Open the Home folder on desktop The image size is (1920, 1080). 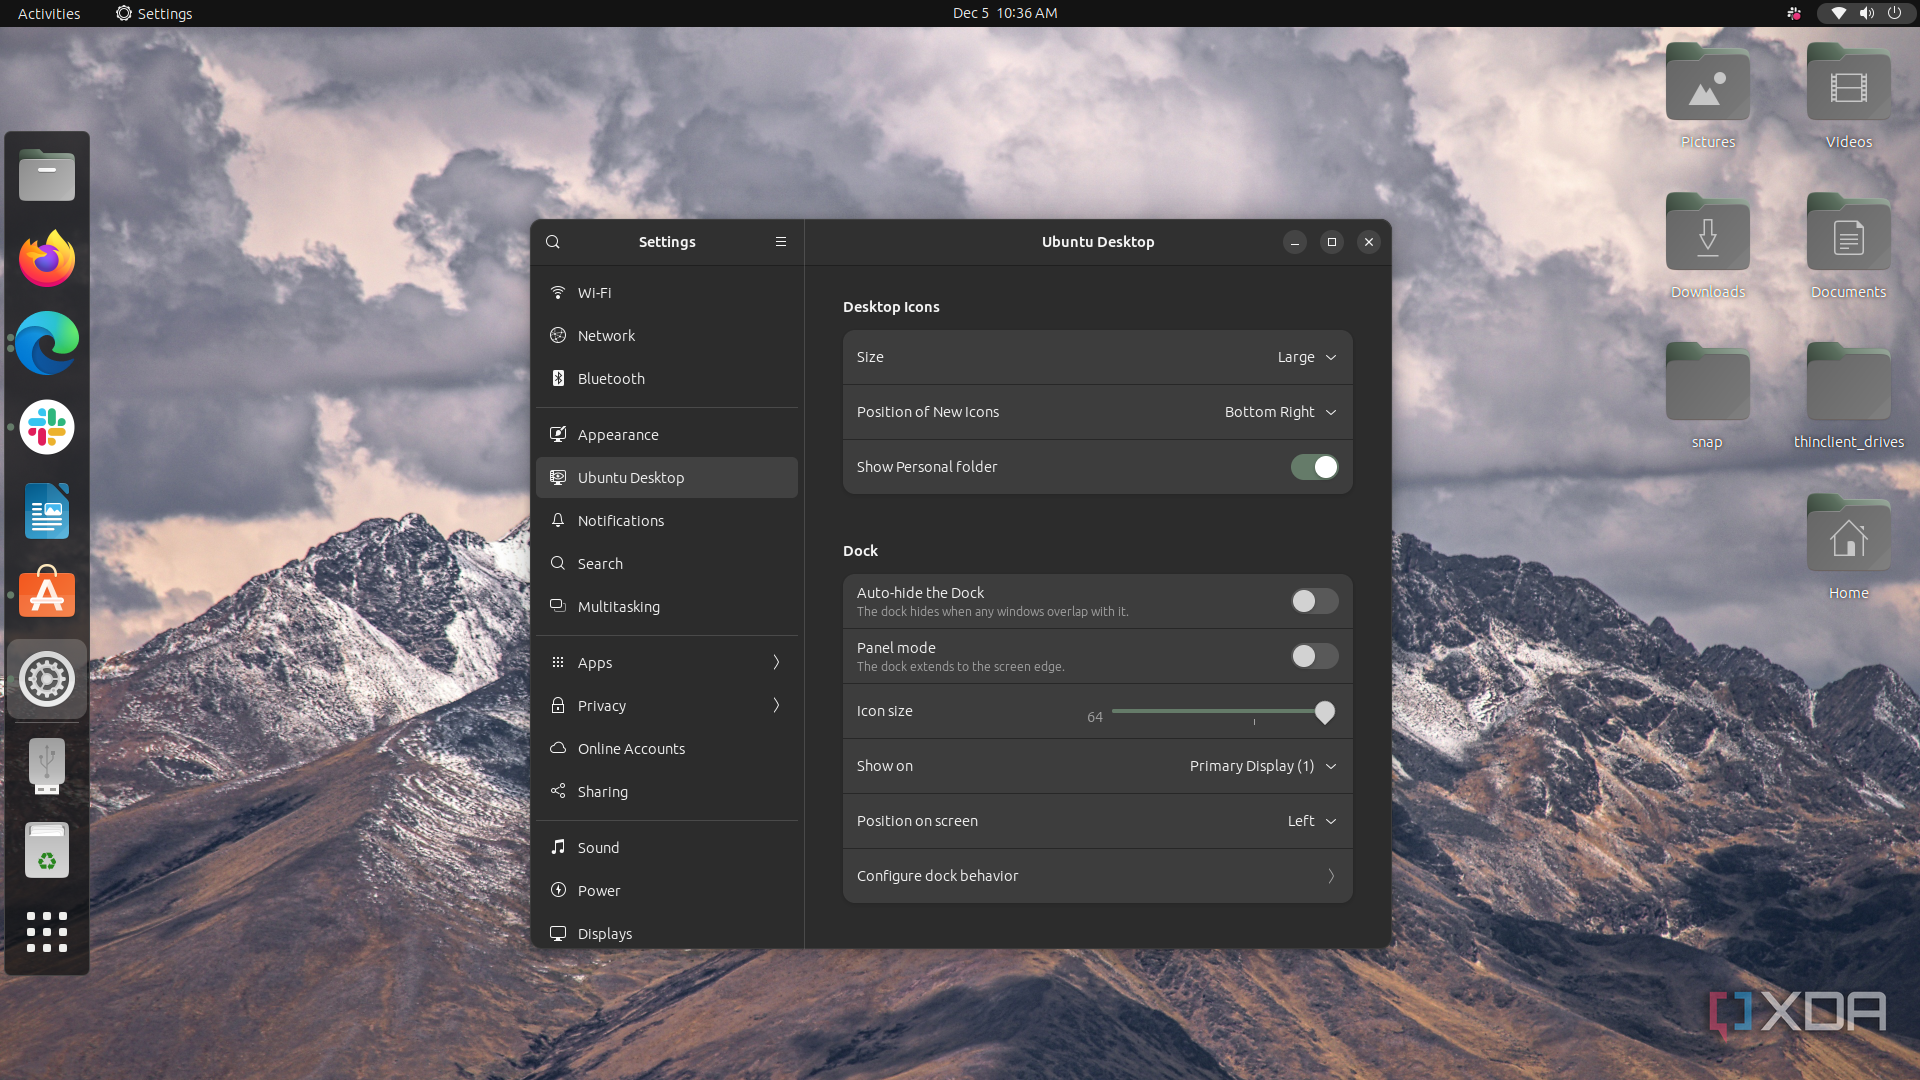[1849, 548]
